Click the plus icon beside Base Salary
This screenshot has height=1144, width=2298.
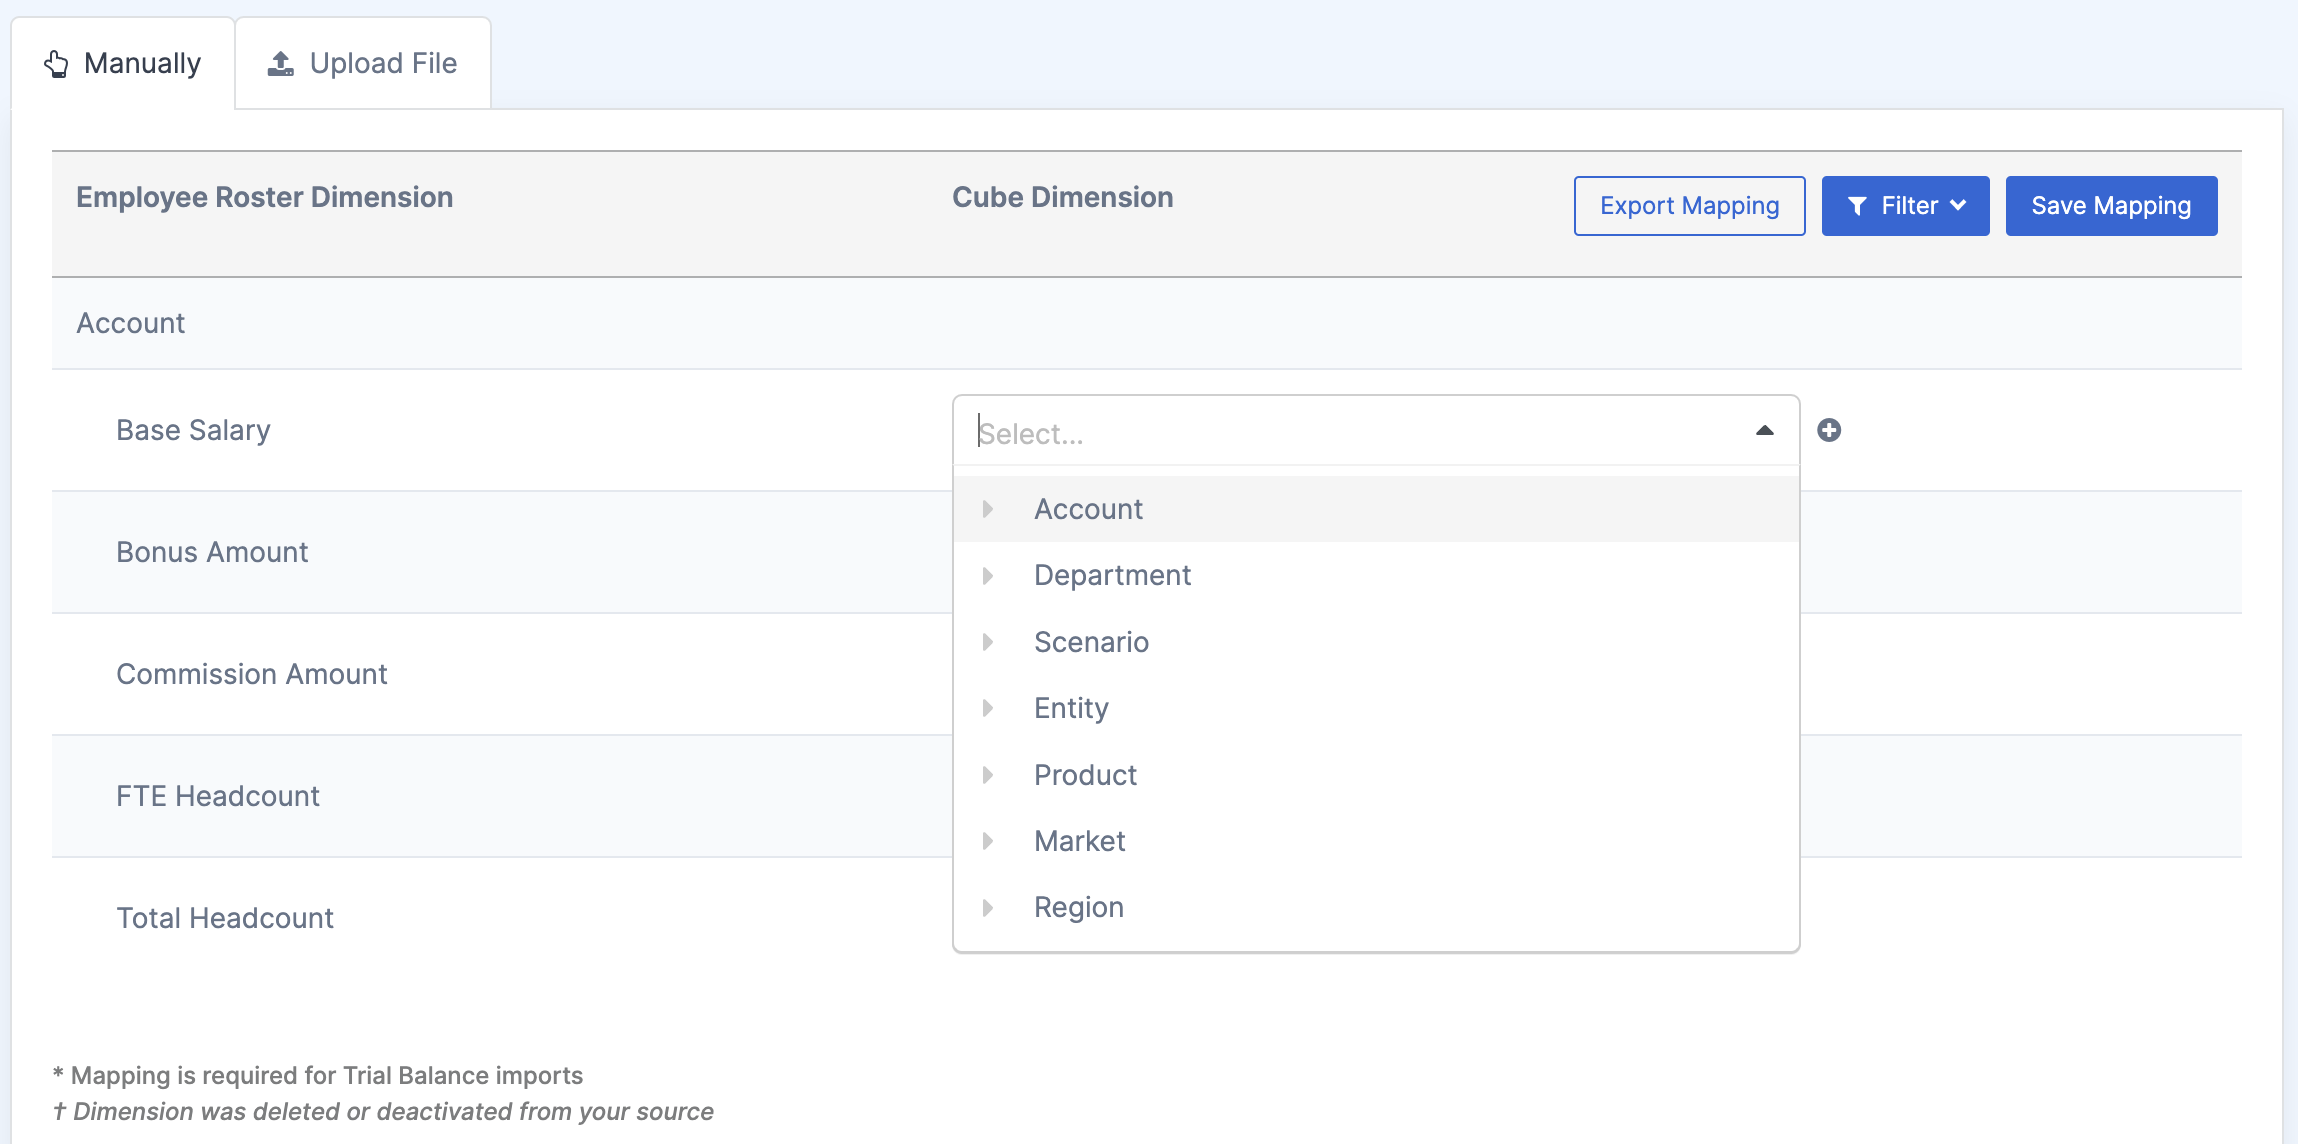(1829, 430)
